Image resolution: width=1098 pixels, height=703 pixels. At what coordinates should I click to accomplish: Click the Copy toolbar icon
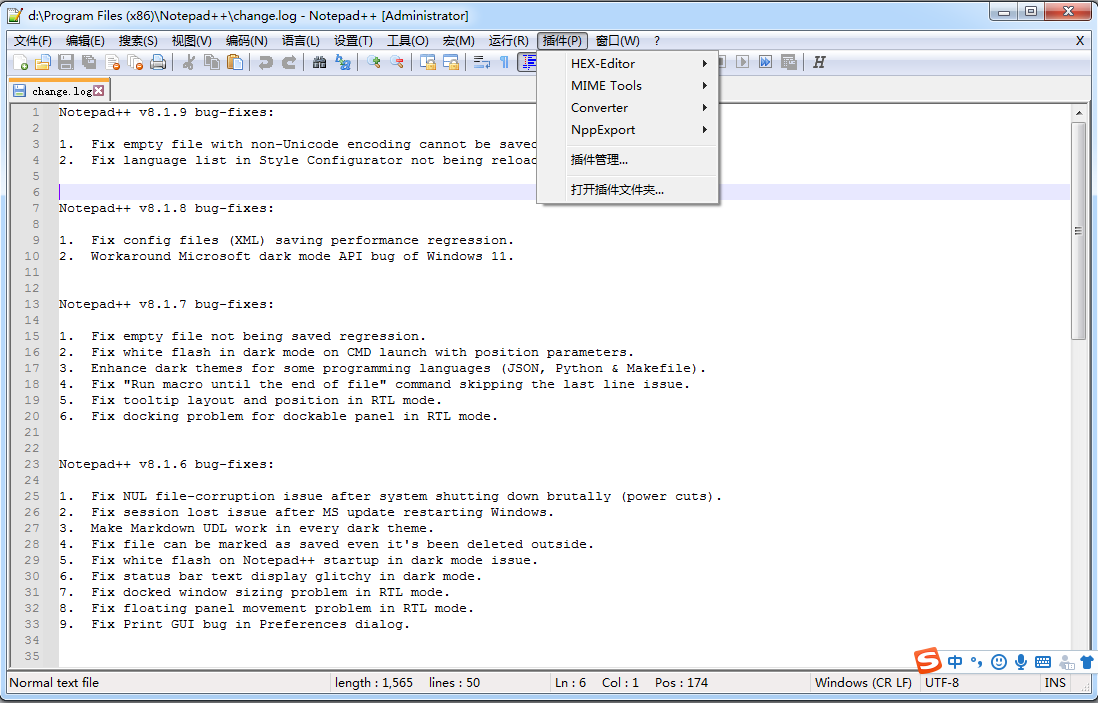(211, 63)
